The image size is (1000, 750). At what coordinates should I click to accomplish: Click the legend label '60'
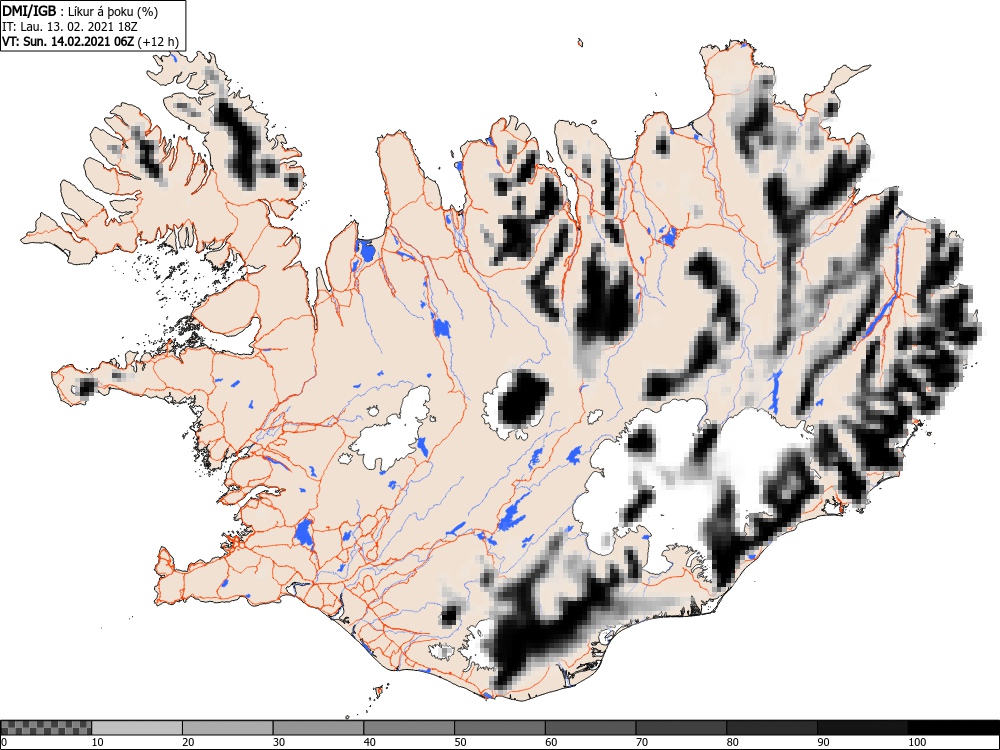click(550, 742)
